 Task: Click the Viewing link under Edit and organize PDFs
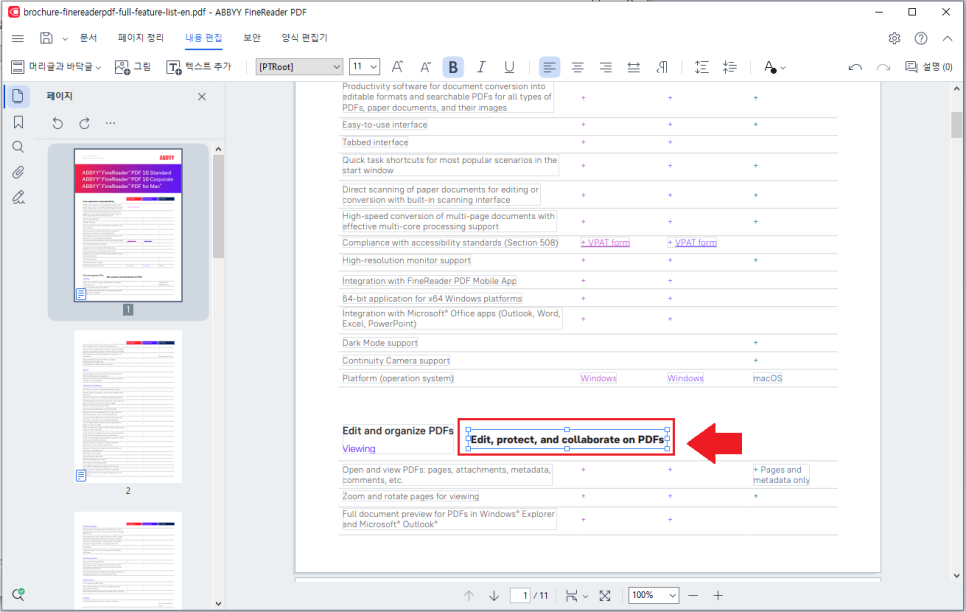(359, 449)
